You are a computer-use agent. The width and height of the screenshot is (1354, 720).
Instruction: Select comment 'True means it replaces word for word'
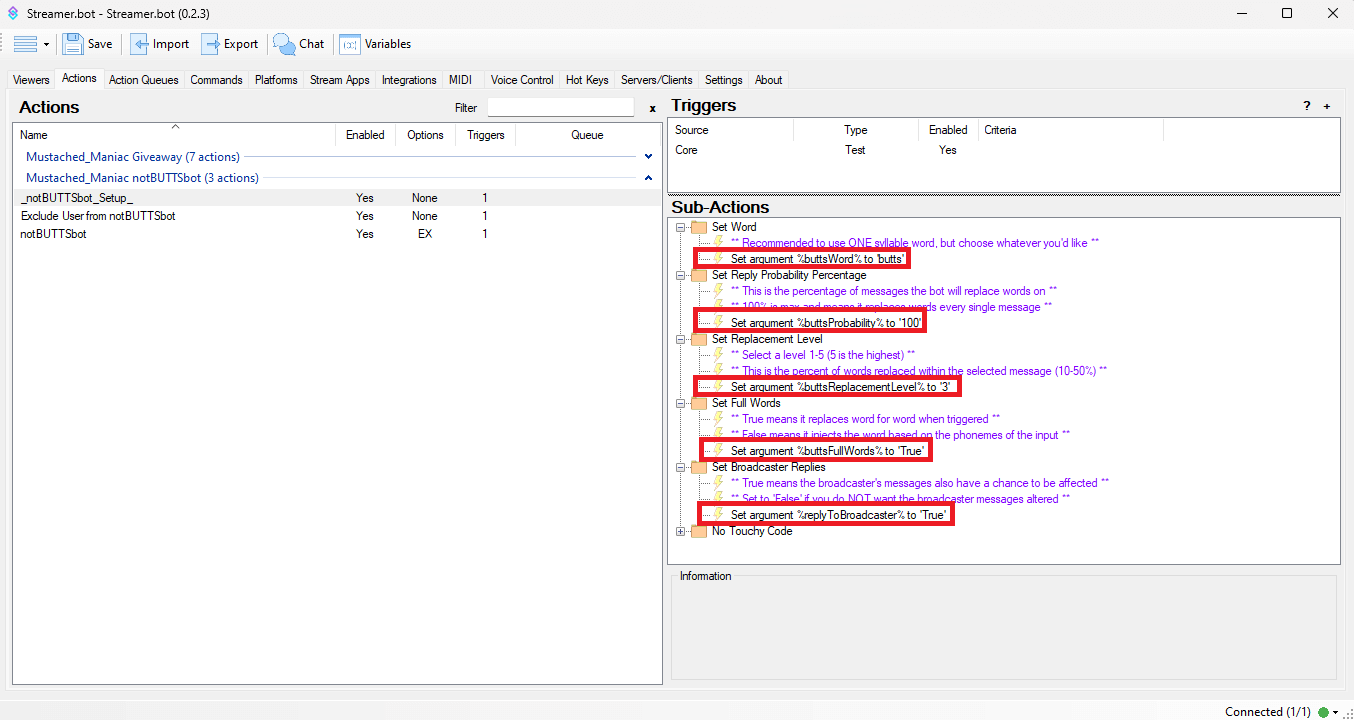(x=865, y=419)
